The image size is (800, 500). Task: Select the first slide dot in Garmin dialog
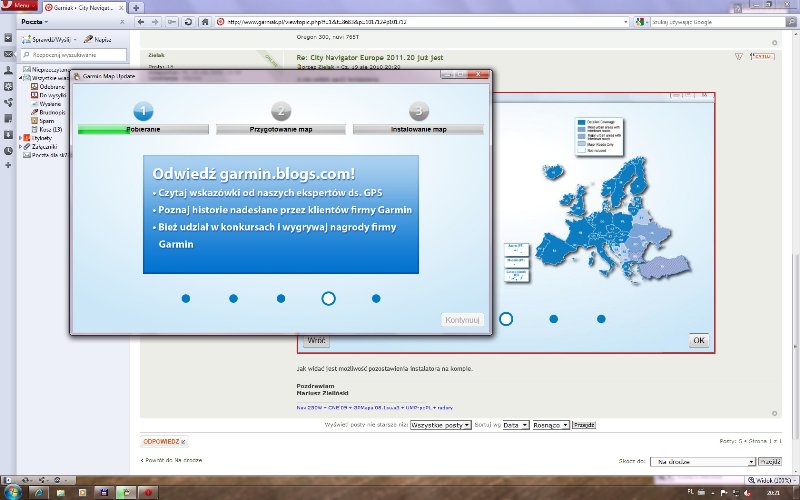point(186,298)
